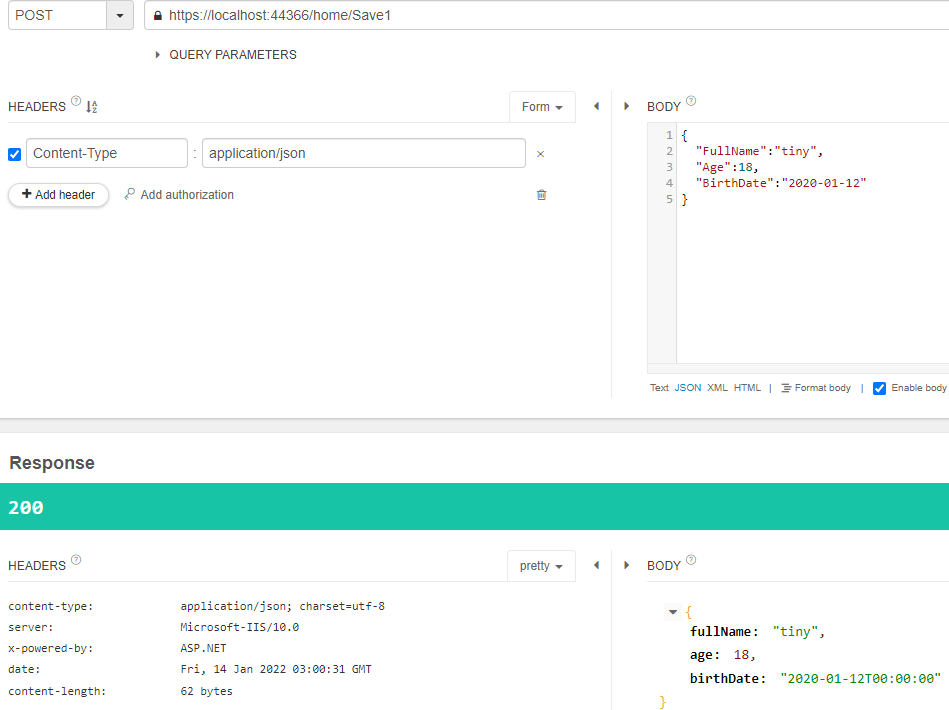949x710 pixels.
Task: Expand the QUERY PARAMETERS section
Action: point(226,55)
